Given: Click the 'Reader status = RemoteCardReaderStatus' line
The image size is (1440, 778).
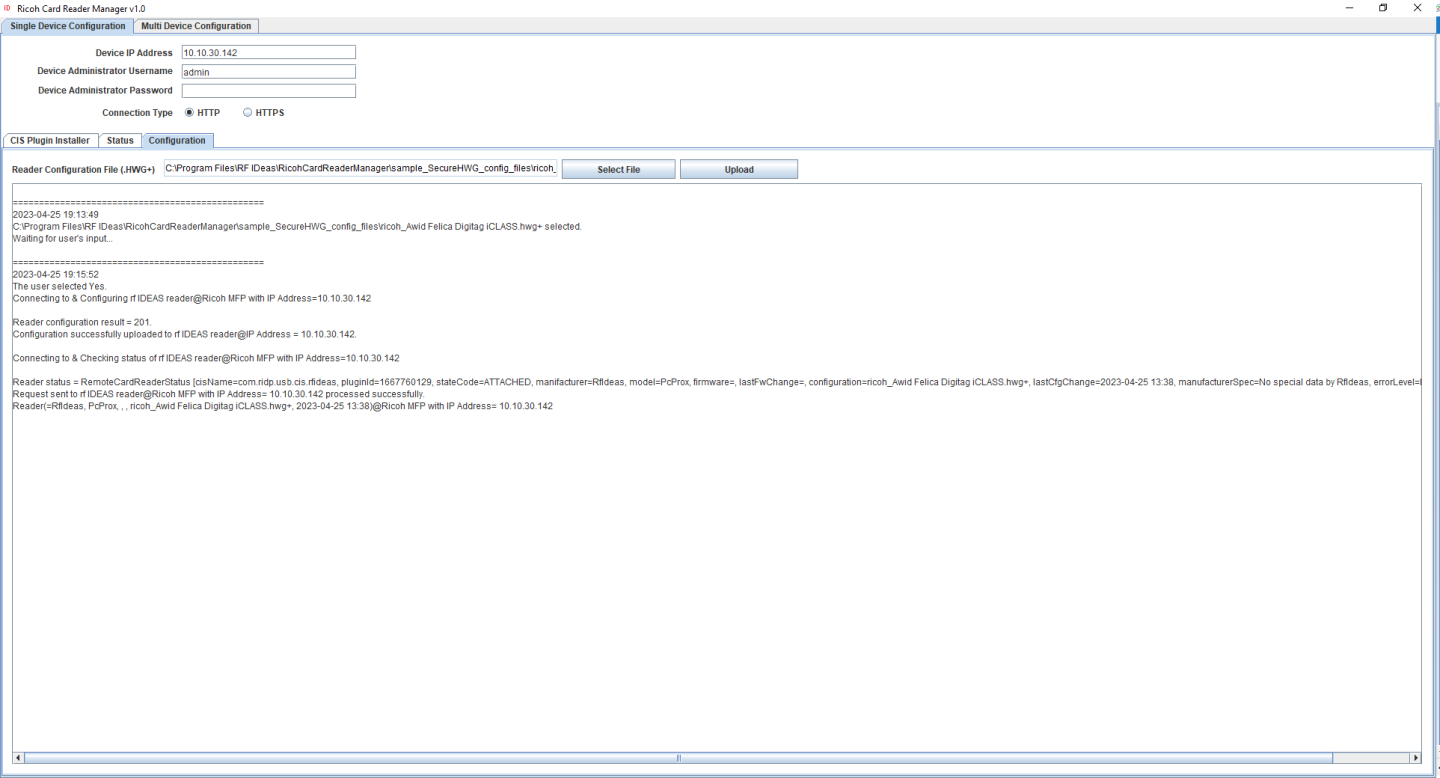Looking at the screenshot, I should click(x=716, y=383).
